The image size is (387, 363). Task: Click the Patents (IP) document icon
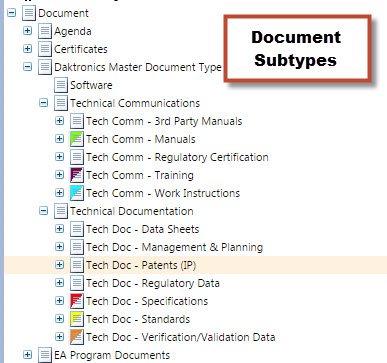77,265
